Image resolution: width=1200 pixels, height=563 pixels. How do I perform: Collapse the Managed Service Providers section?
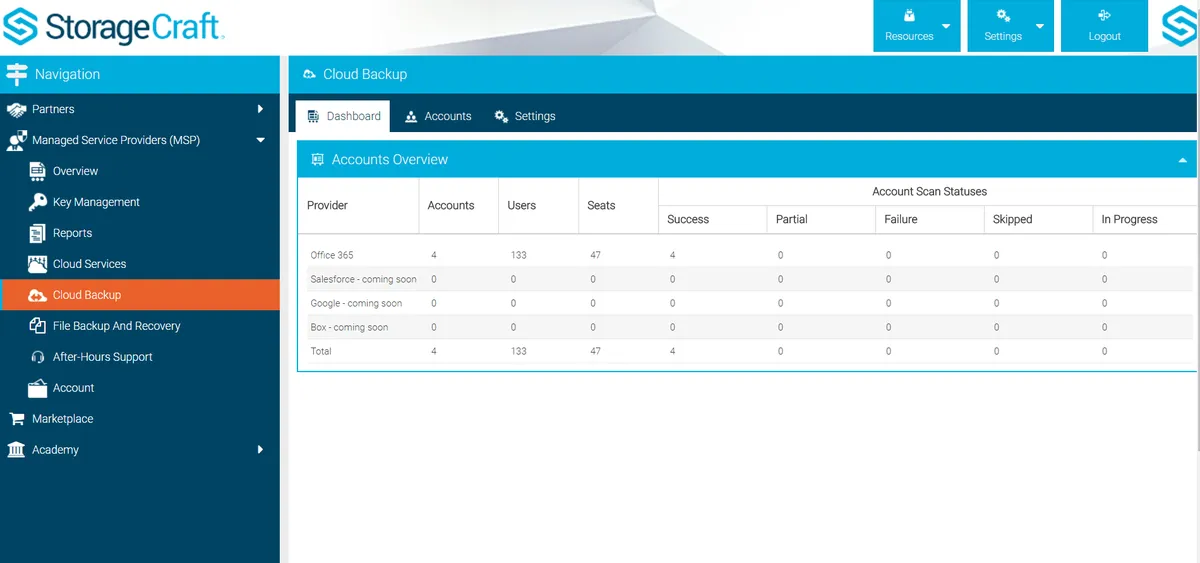(x=260, y=140)
